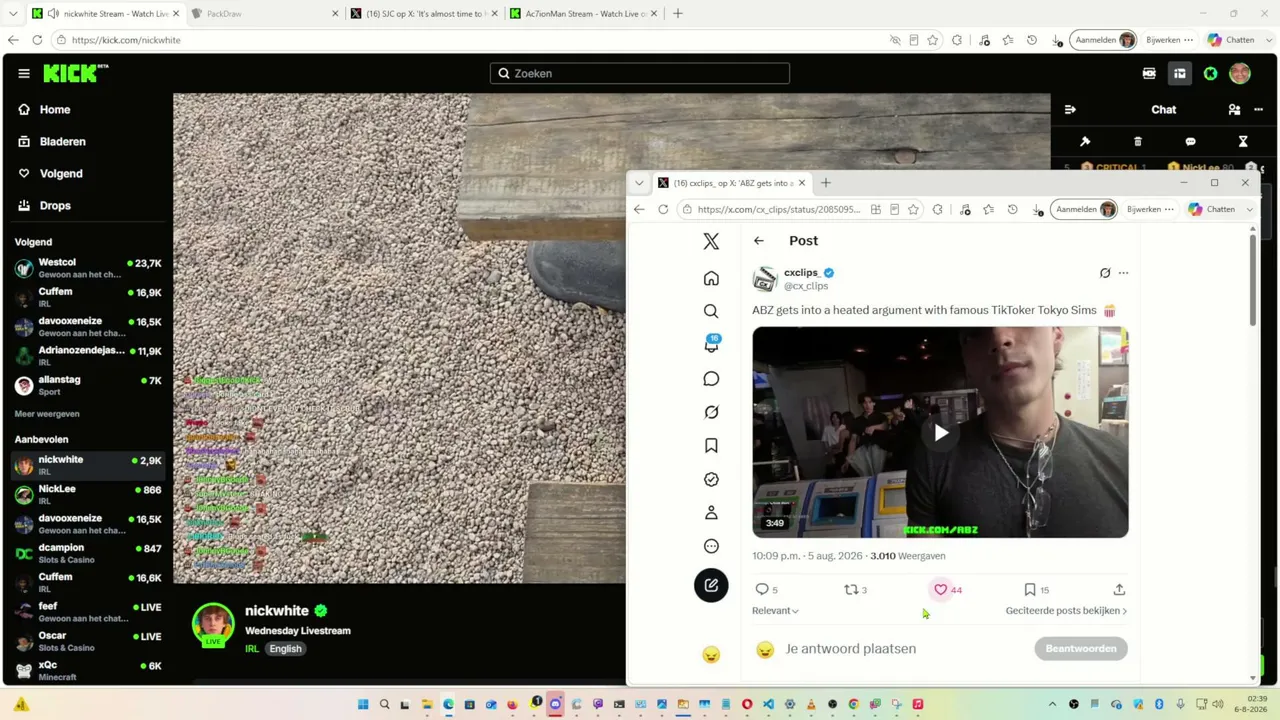Expand more X sidebar options

coord(711,546)
